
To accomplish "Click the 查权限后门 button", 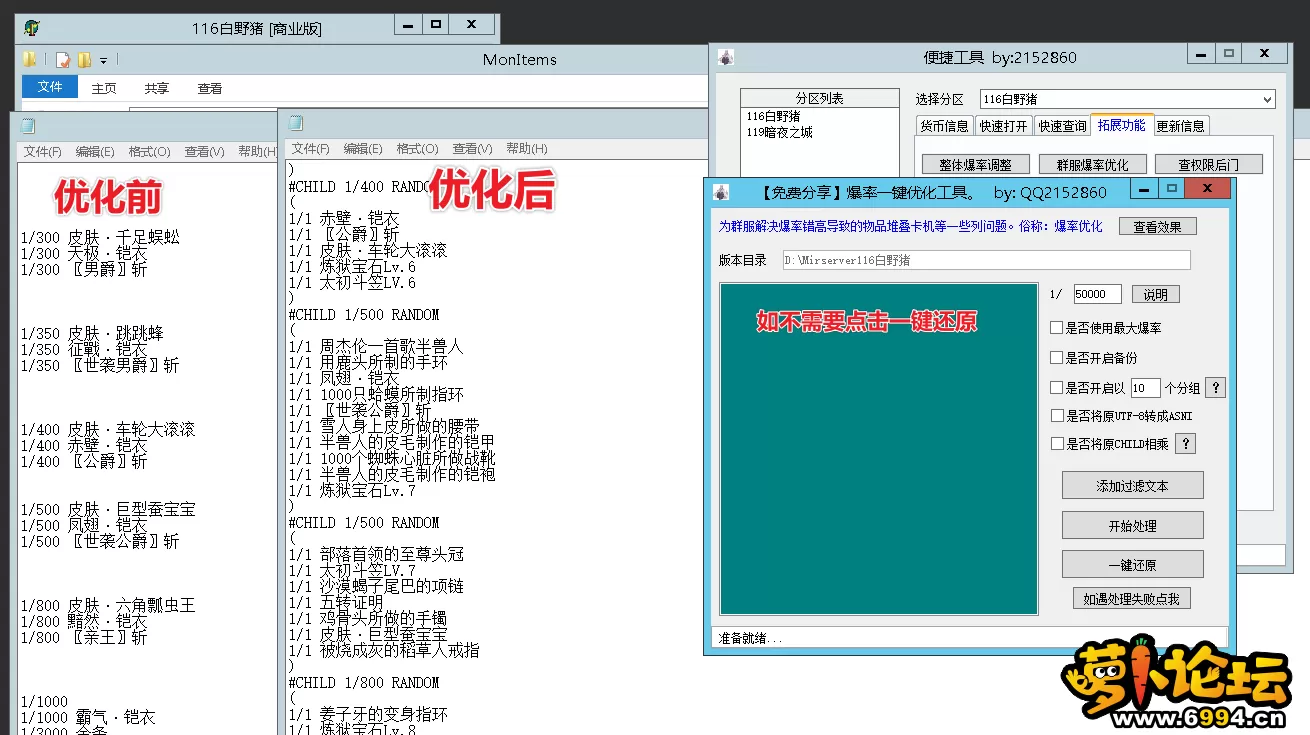I will point(1208,164).
